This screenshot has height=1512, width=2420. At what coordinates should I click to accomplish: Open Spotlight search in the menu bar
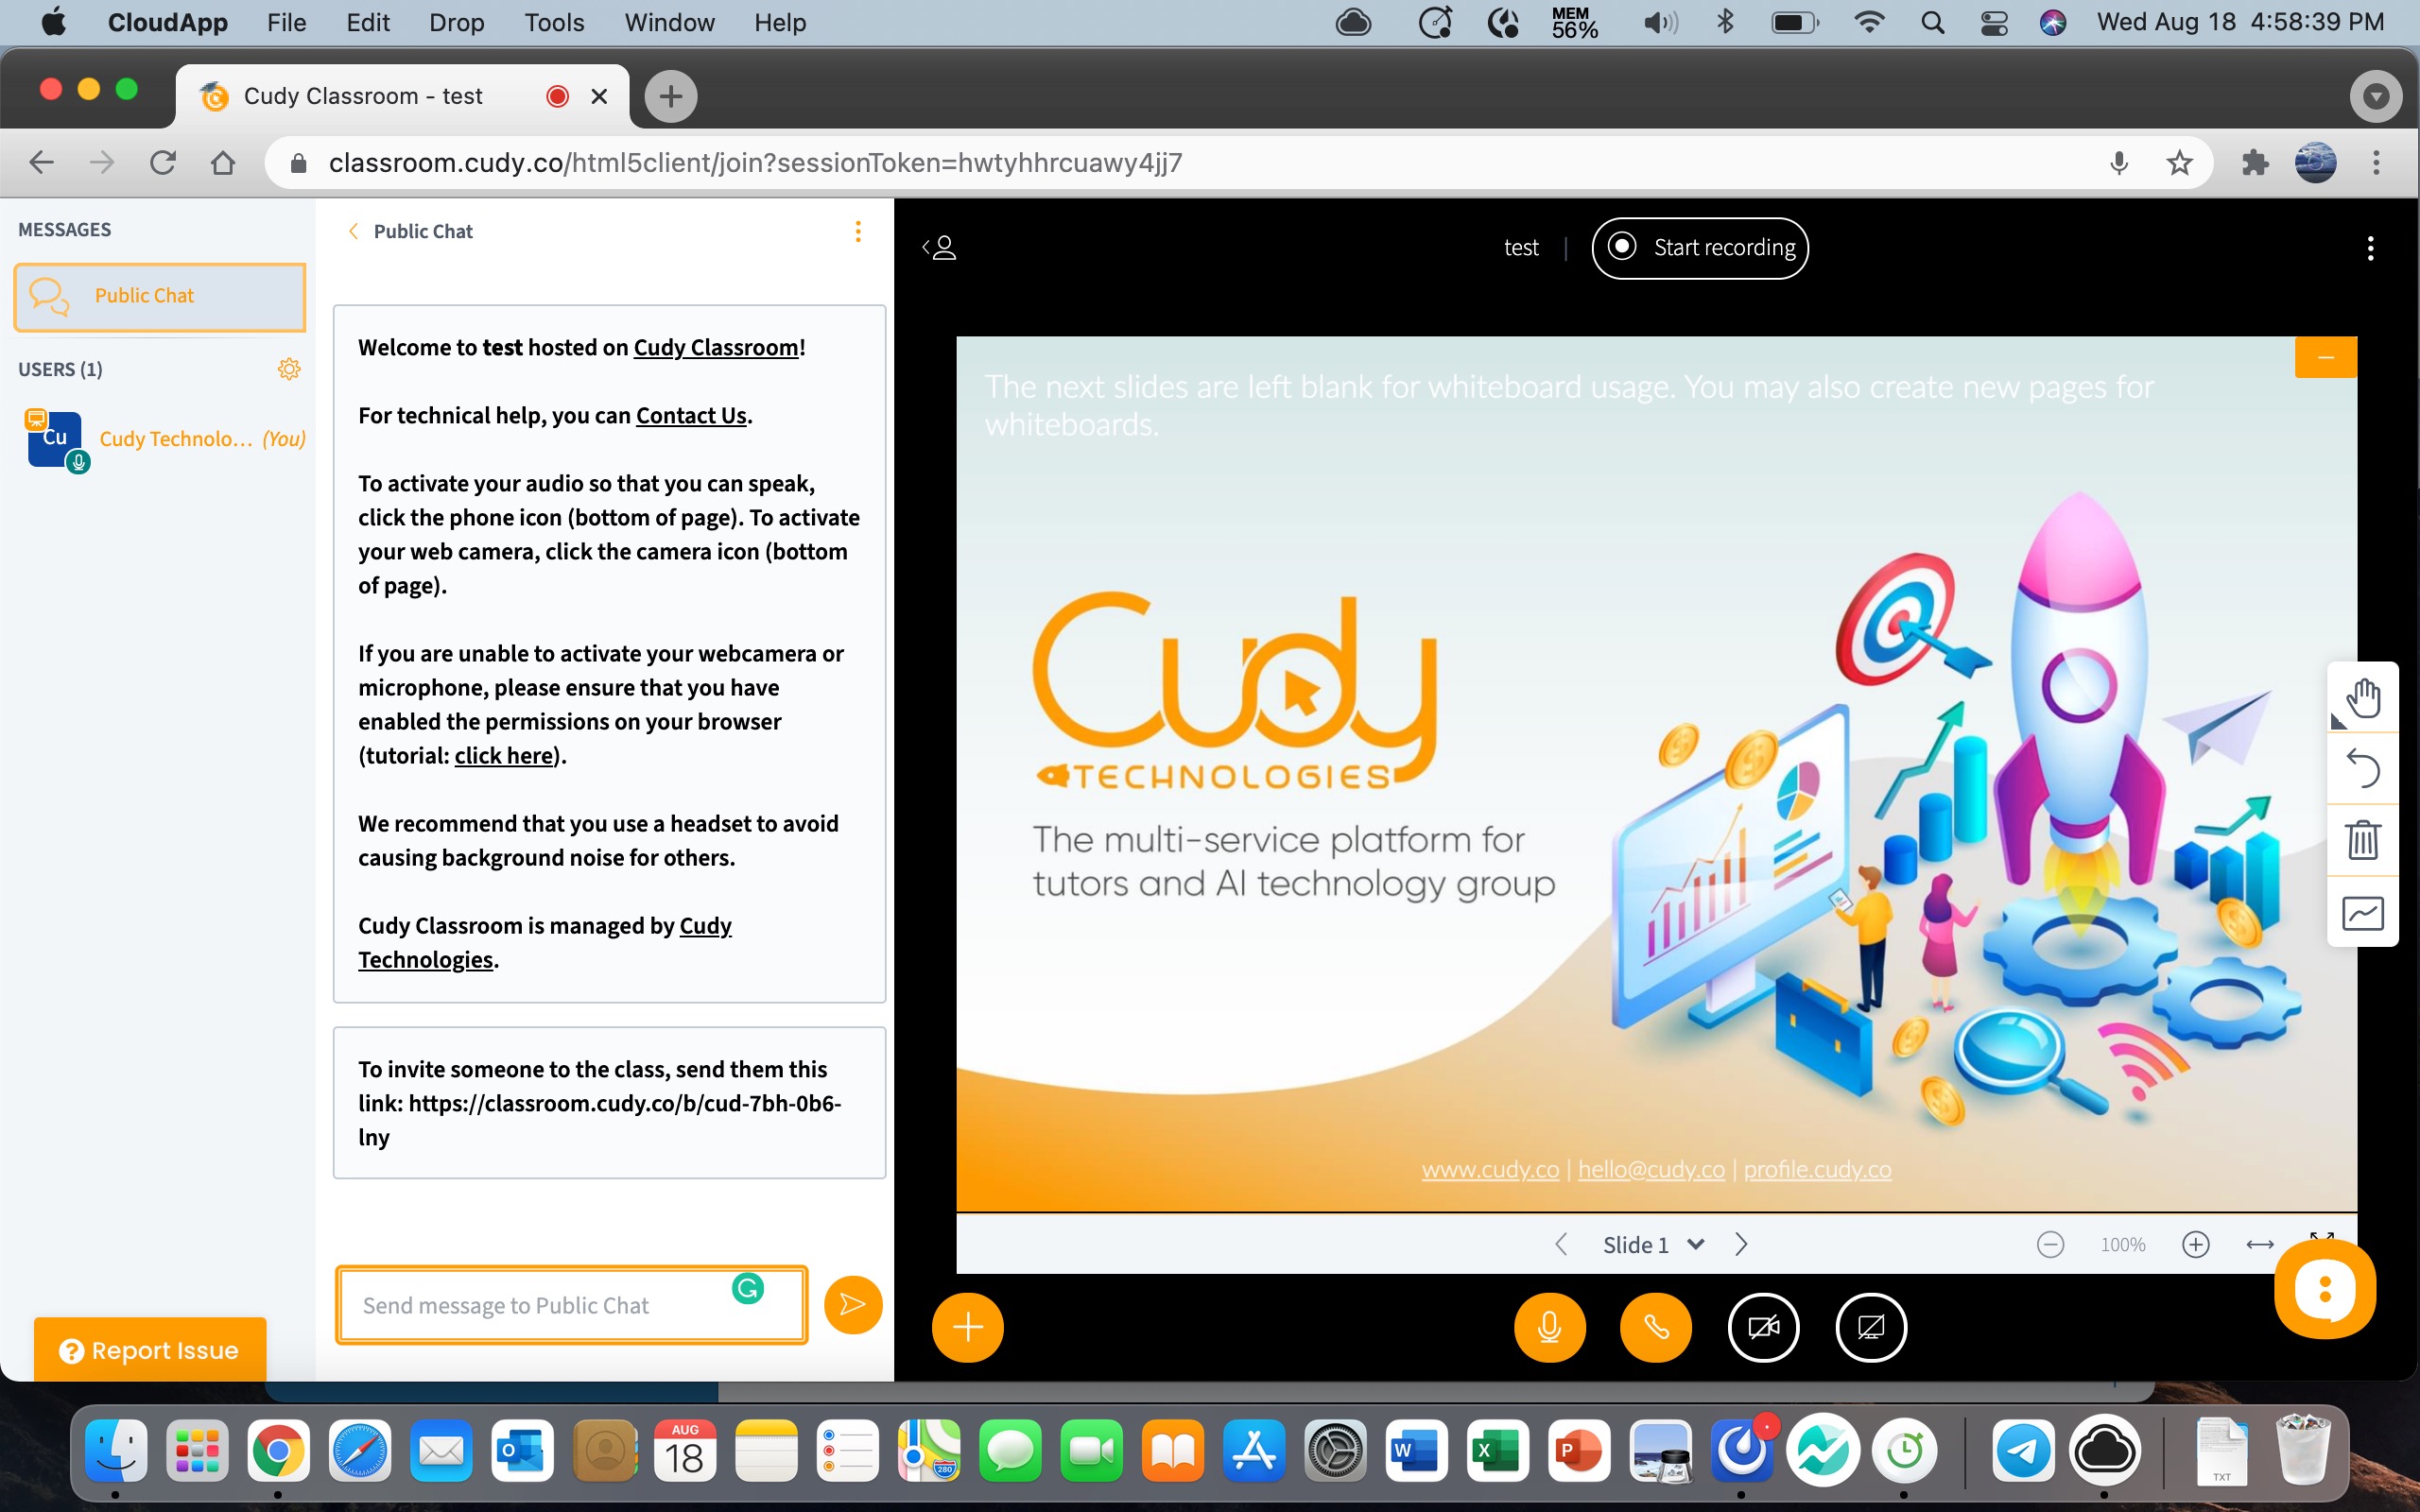(x=1932, y=22)
